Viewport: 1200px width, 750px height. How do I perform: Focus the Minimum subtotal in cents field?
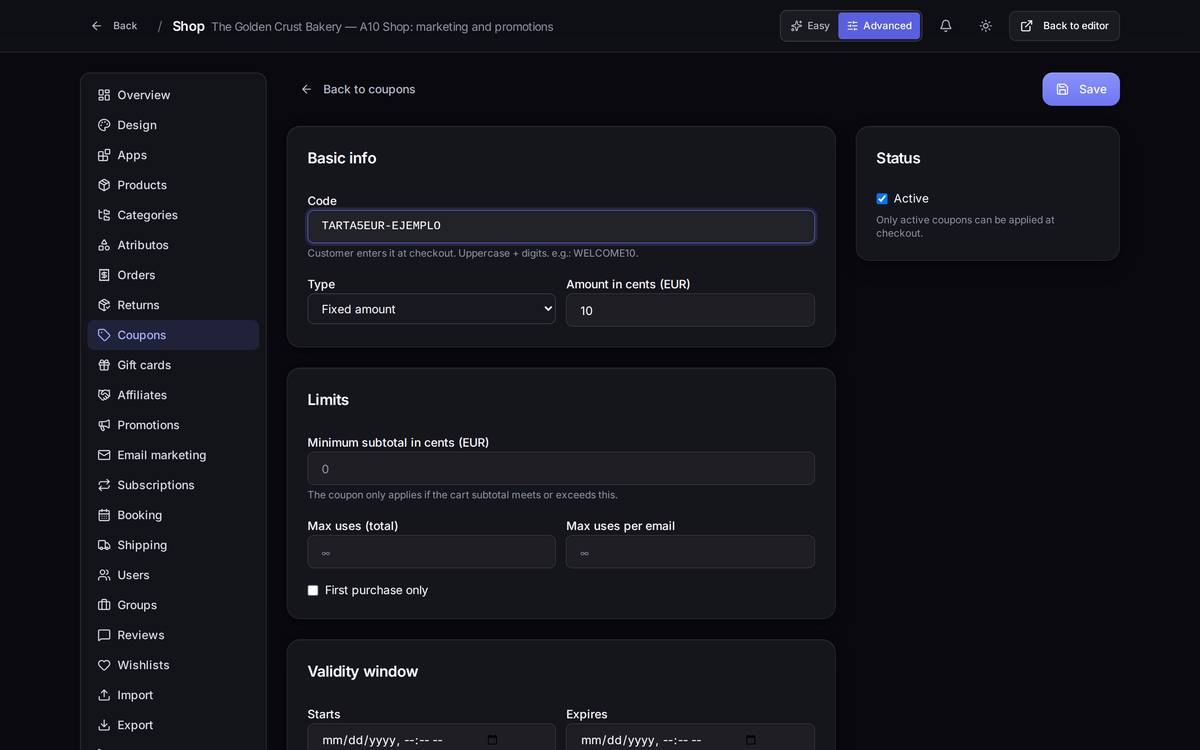click(561, 469)
